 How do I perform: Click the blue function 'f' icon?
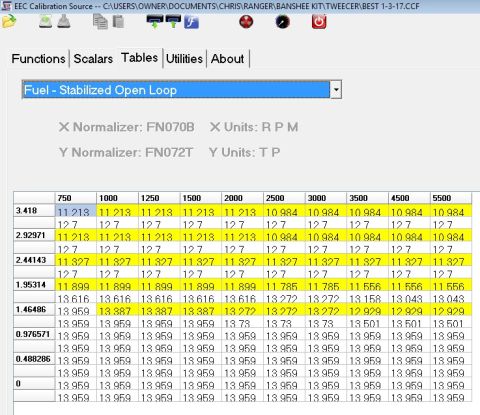[x=191, y=22]
